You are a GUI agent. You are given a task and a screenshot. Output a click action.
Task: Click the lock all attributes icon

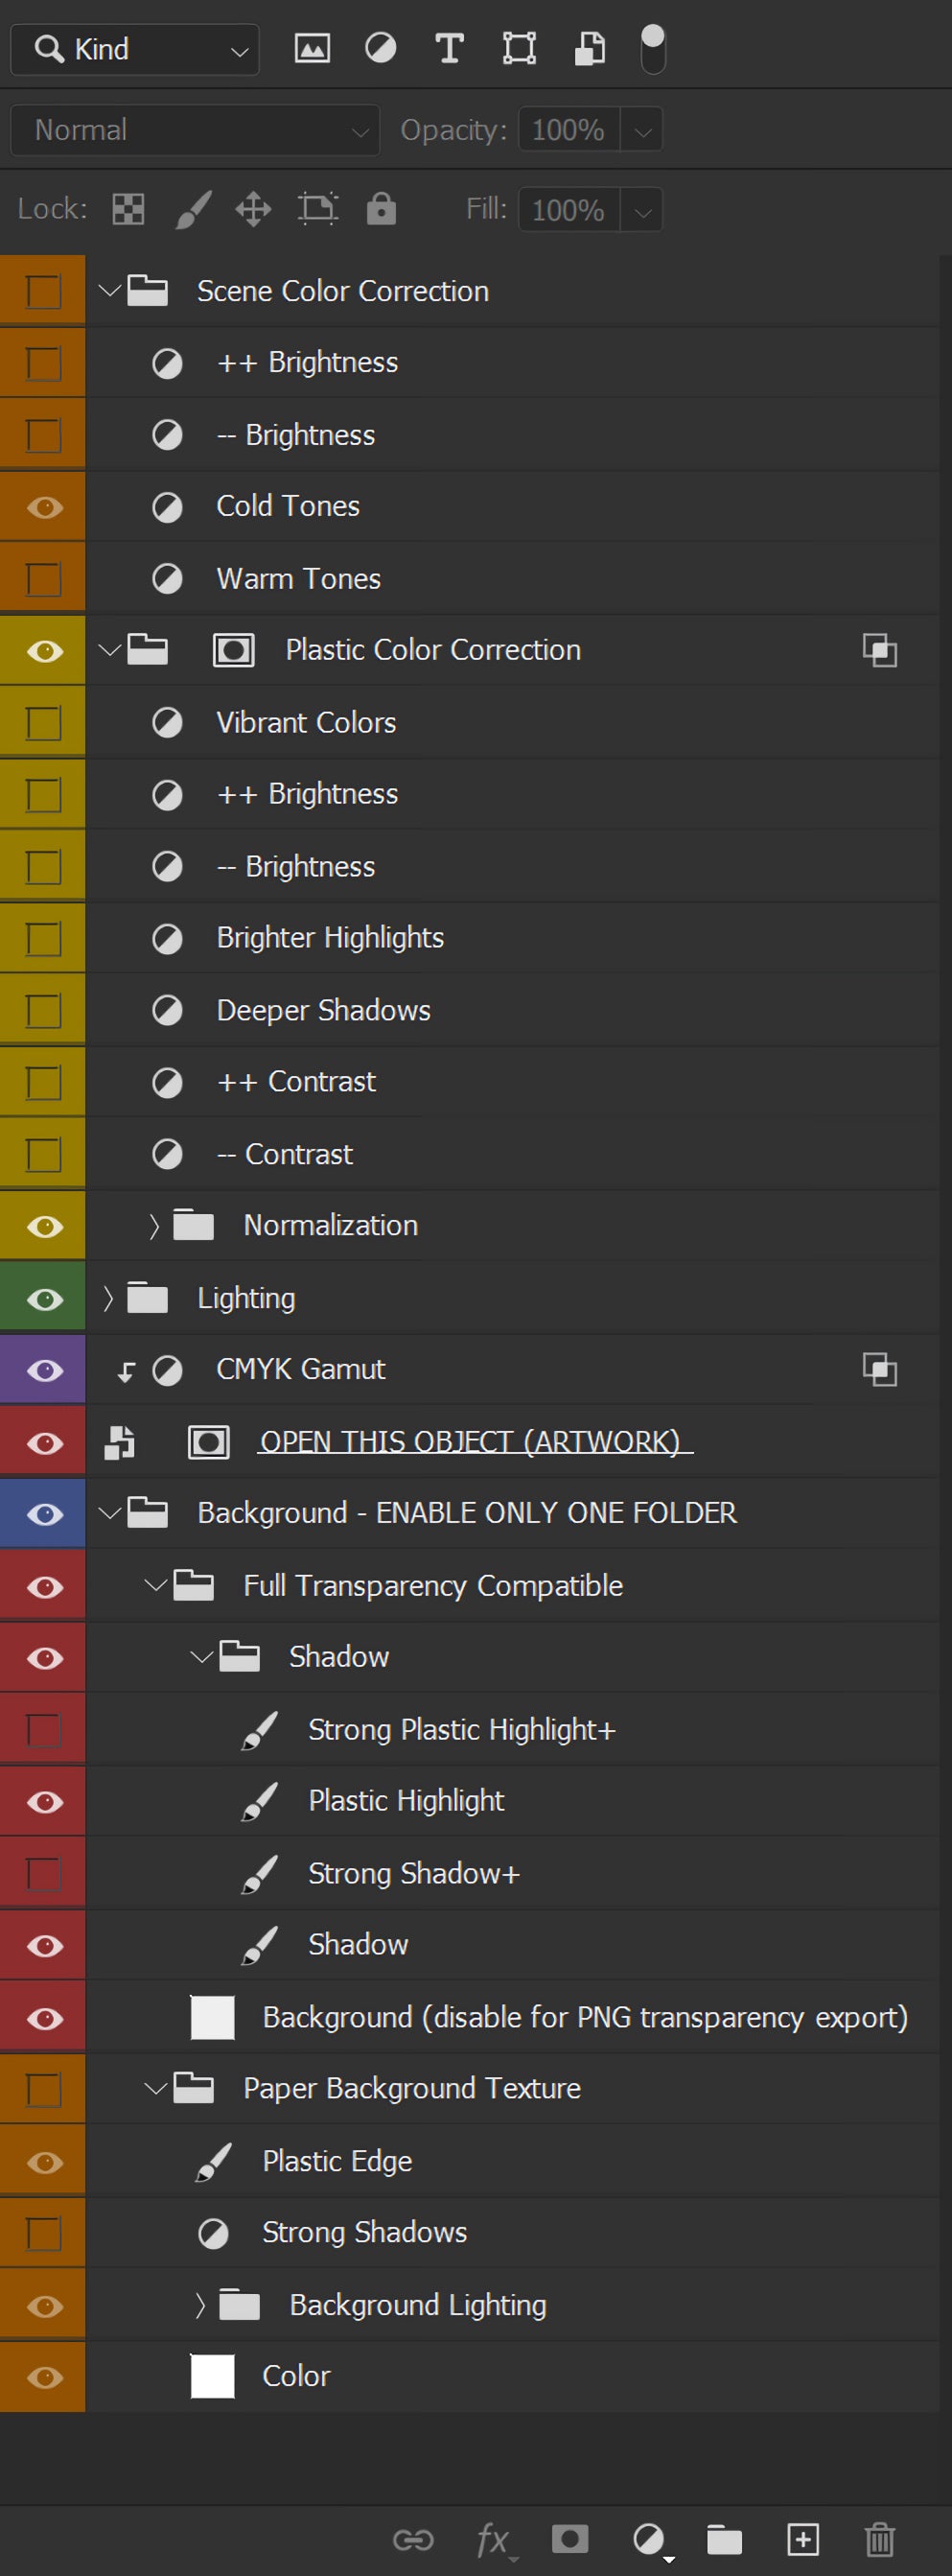click(381, 209)
